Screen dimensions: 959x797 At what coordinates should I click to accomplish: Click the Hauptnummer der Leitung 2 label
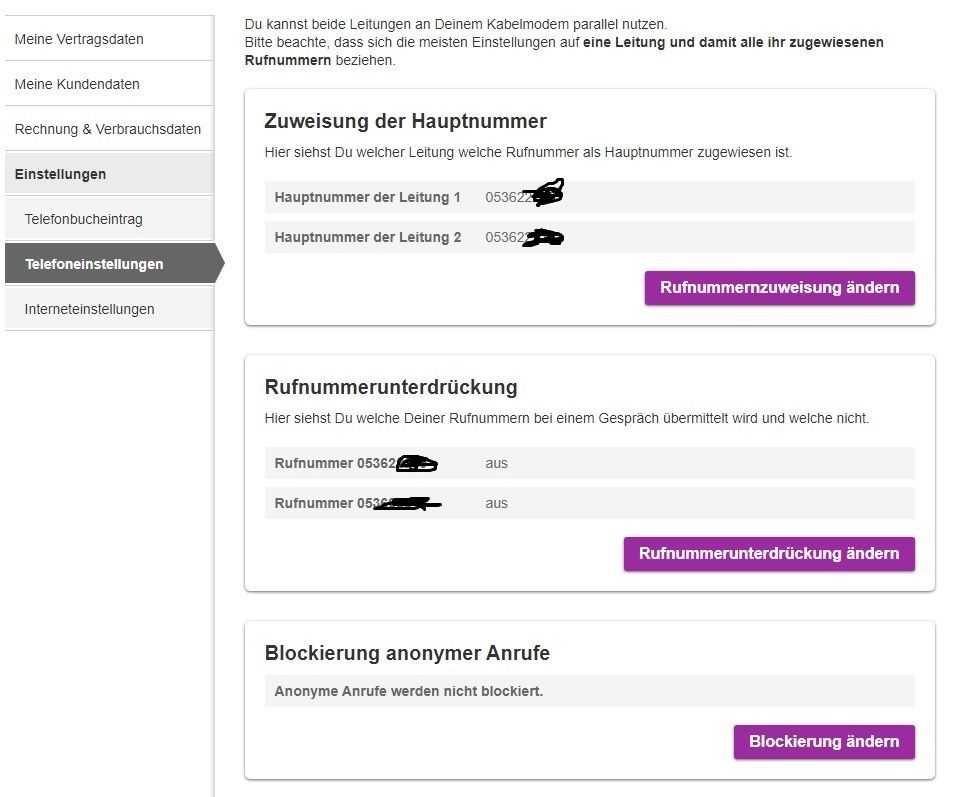click(x=367, y=237)
